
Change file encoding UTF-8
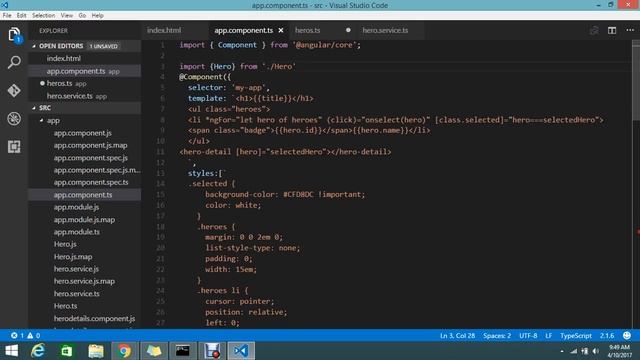(528, 336)
